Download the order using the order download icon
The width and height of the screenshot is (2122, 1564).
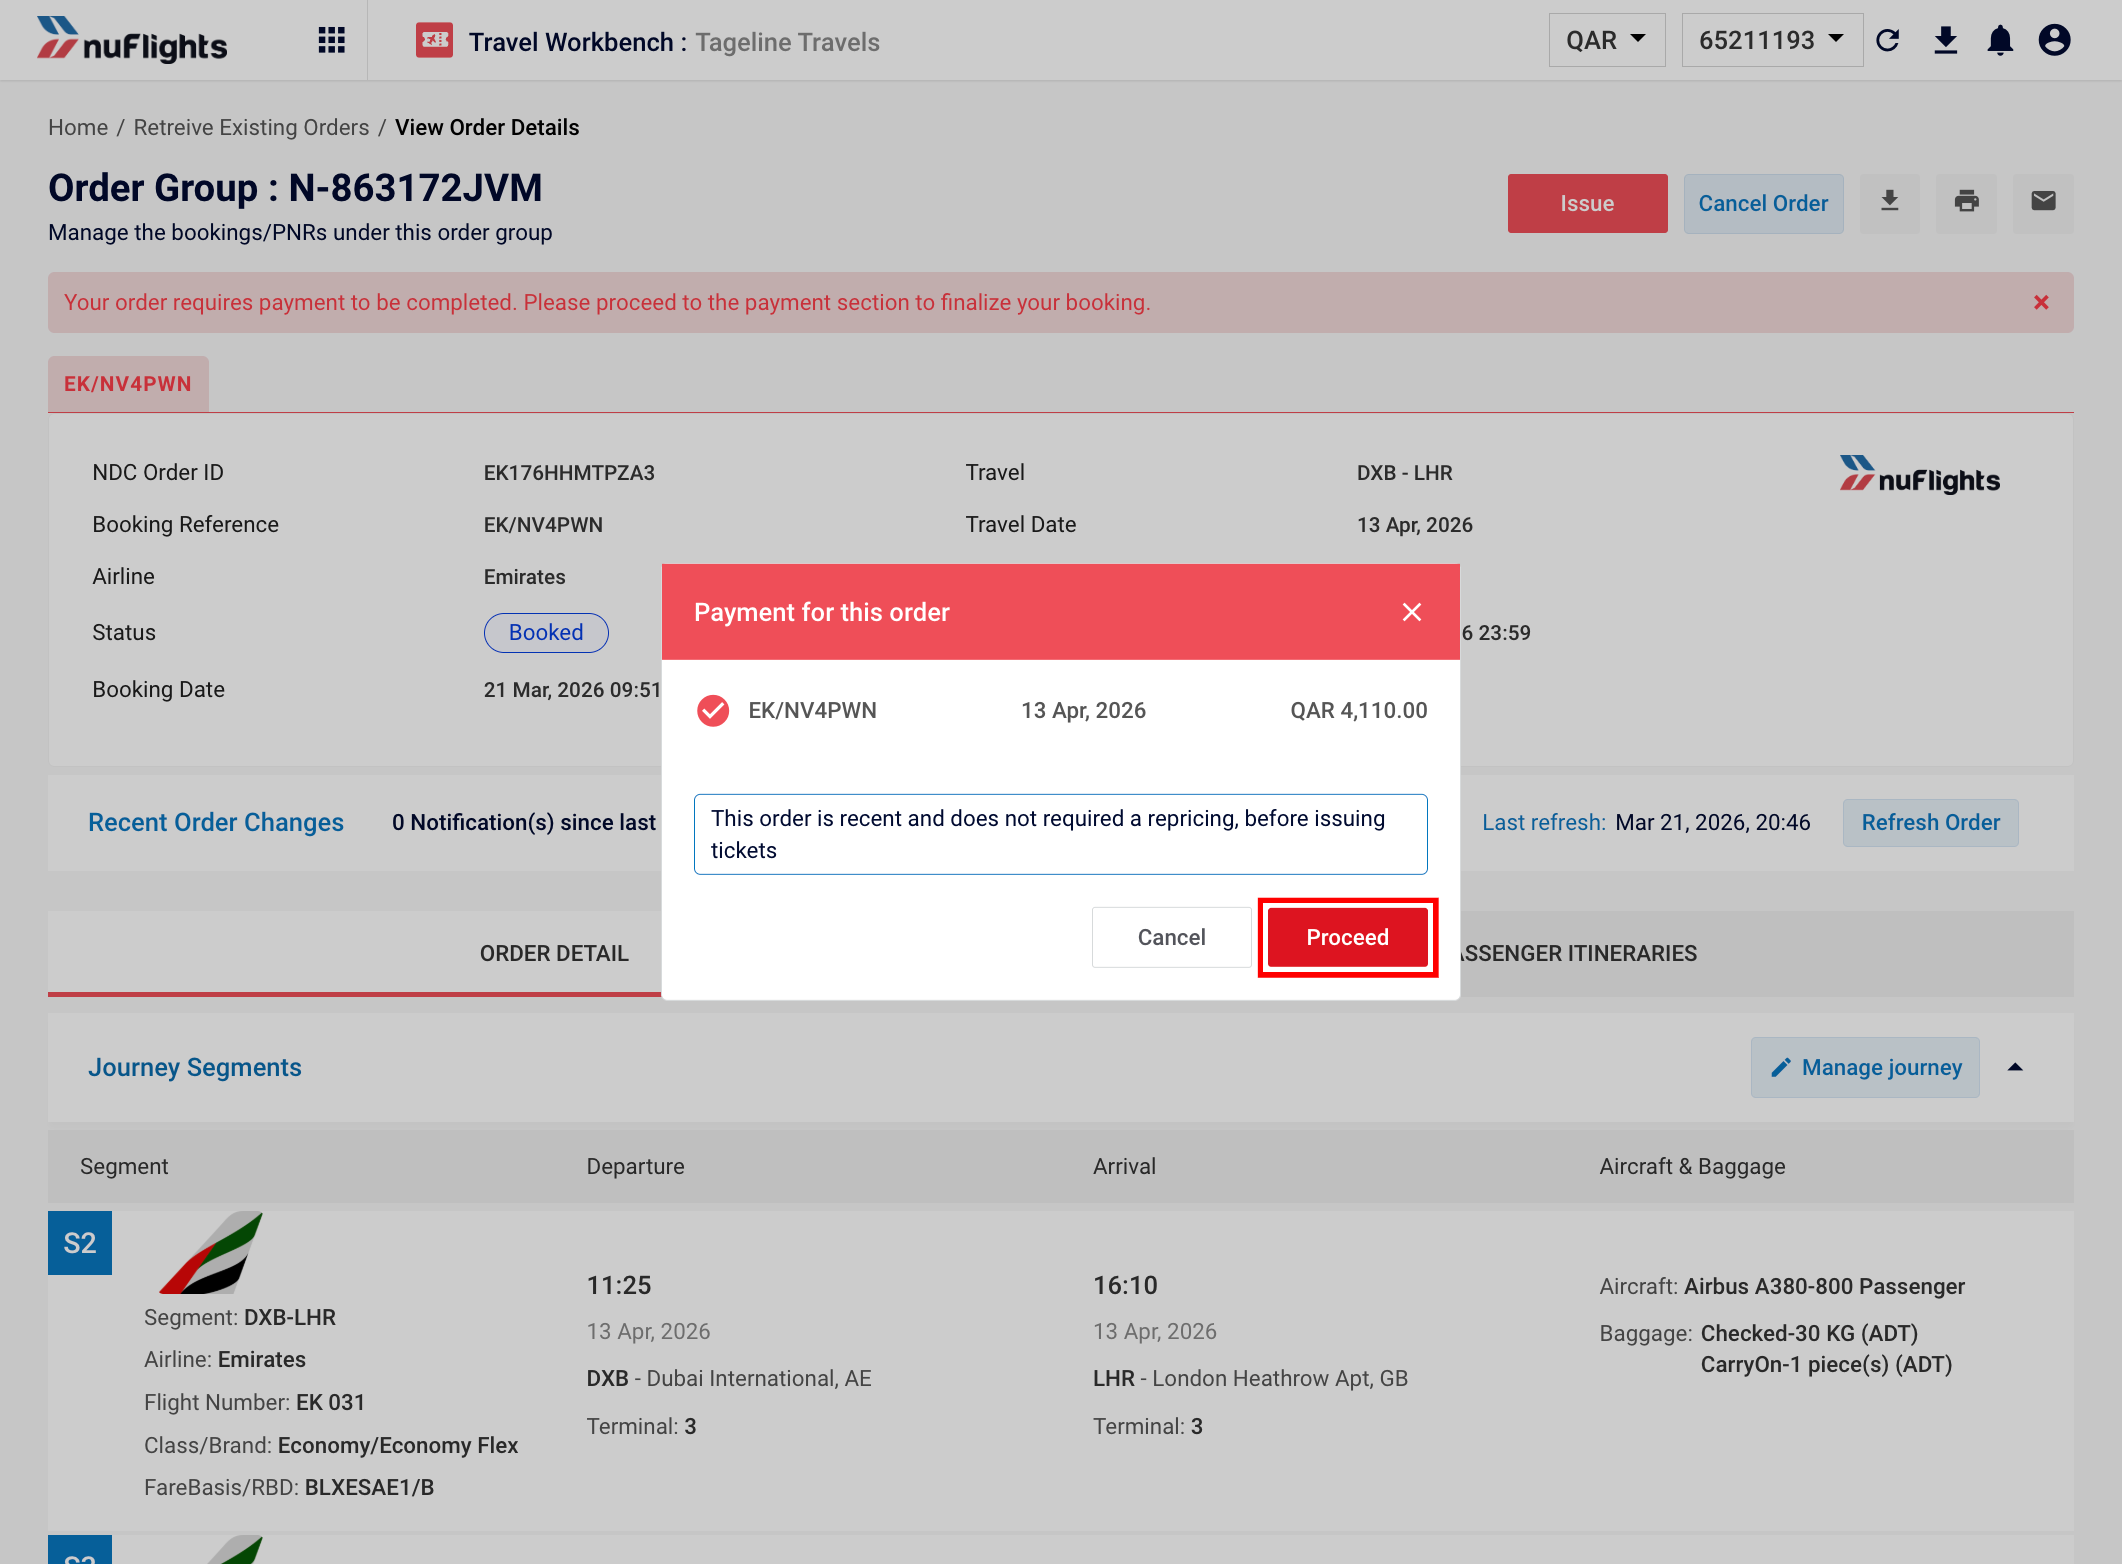pos(1889,203)
